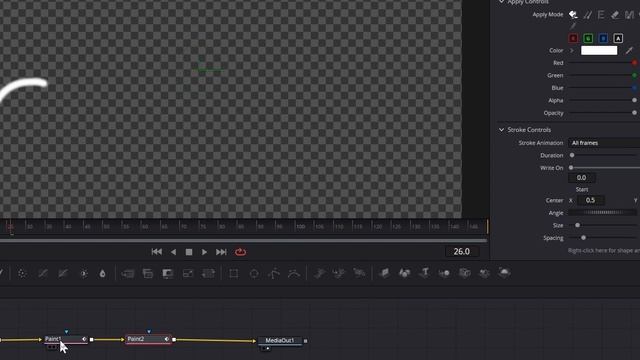Image resolution: width=640 pixels, height=360 pixels.
Task: Select the Stamp apply mode below Color mode
Action: coord(573,26)
